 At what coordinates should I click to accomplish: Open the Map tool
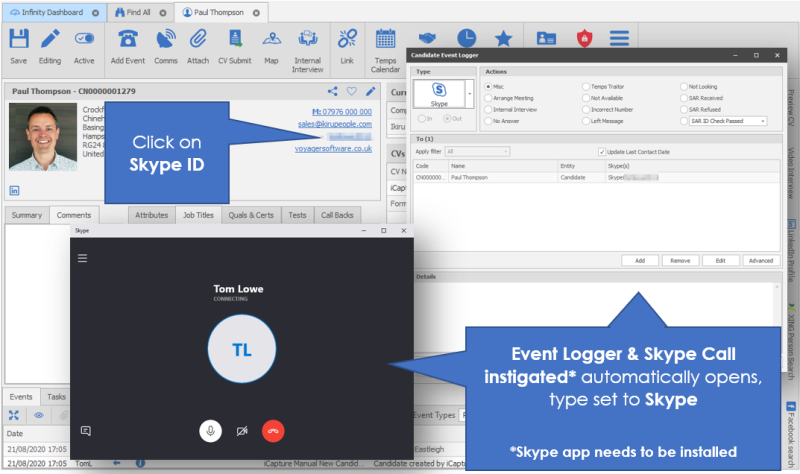pos(271,40)
